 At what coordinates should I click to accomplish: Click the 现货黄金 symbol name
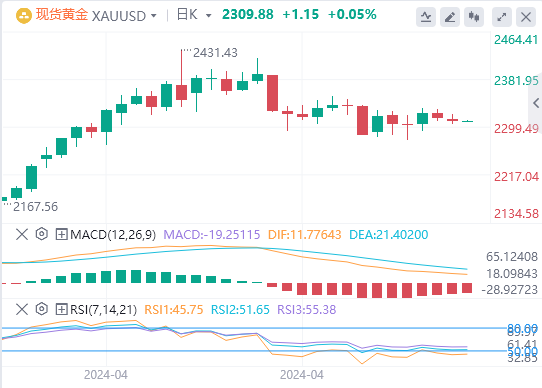[62, 15]
